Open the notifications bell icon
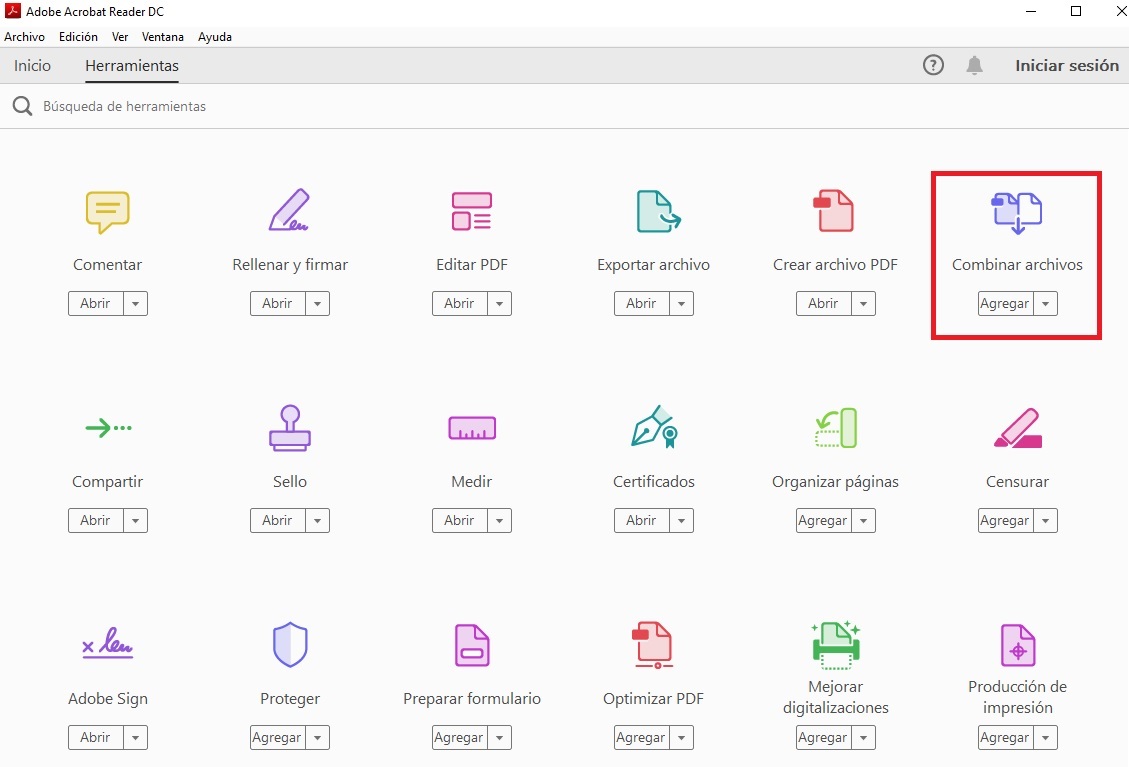Viewport: 1129px width, 767px height. [974, 65]
